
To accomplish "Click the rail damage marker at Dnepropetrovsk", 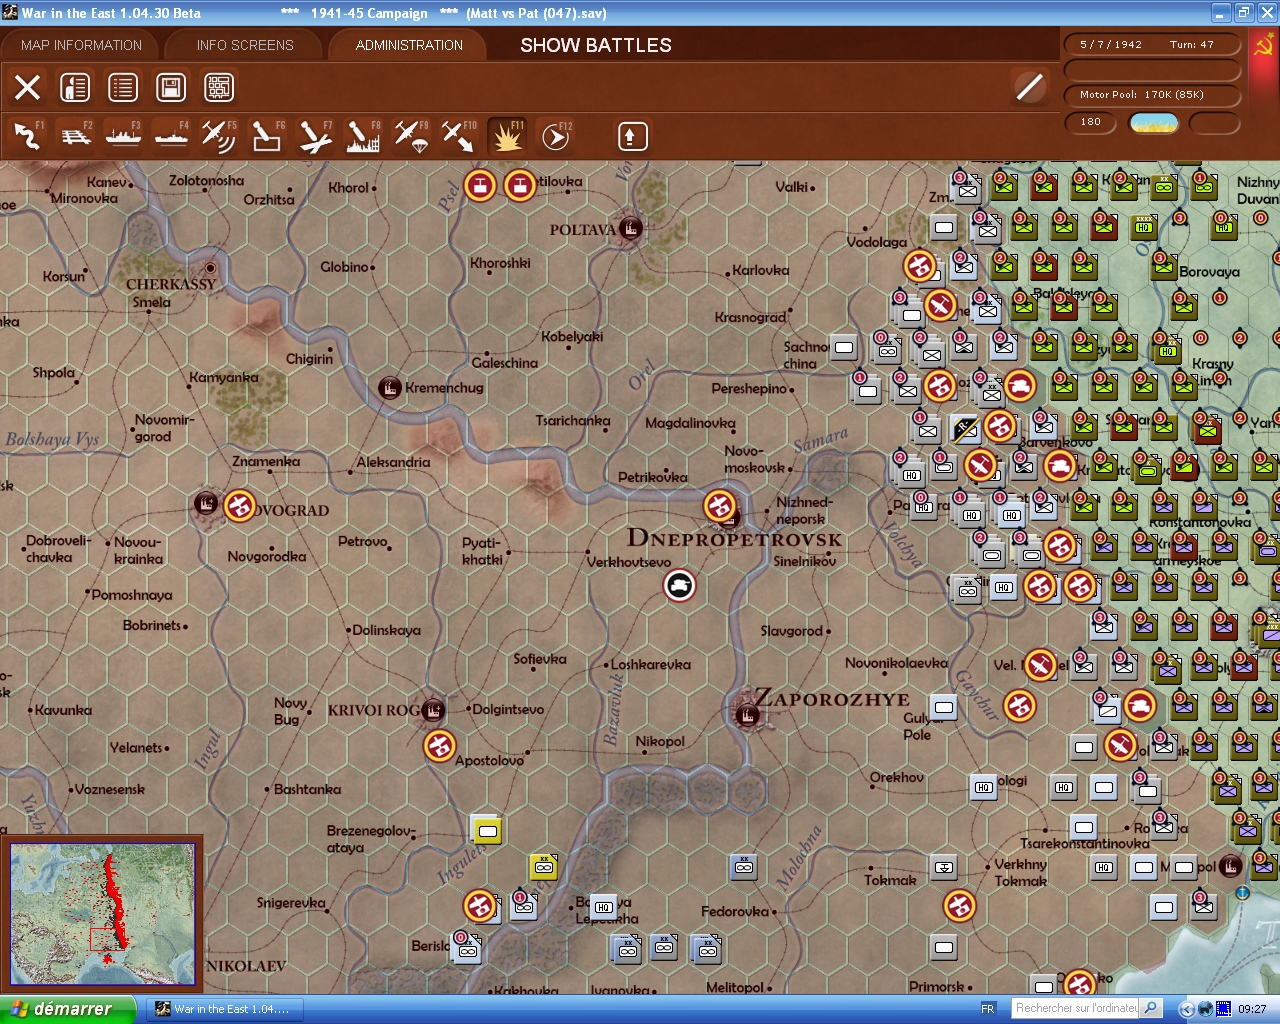I will 720,506.
